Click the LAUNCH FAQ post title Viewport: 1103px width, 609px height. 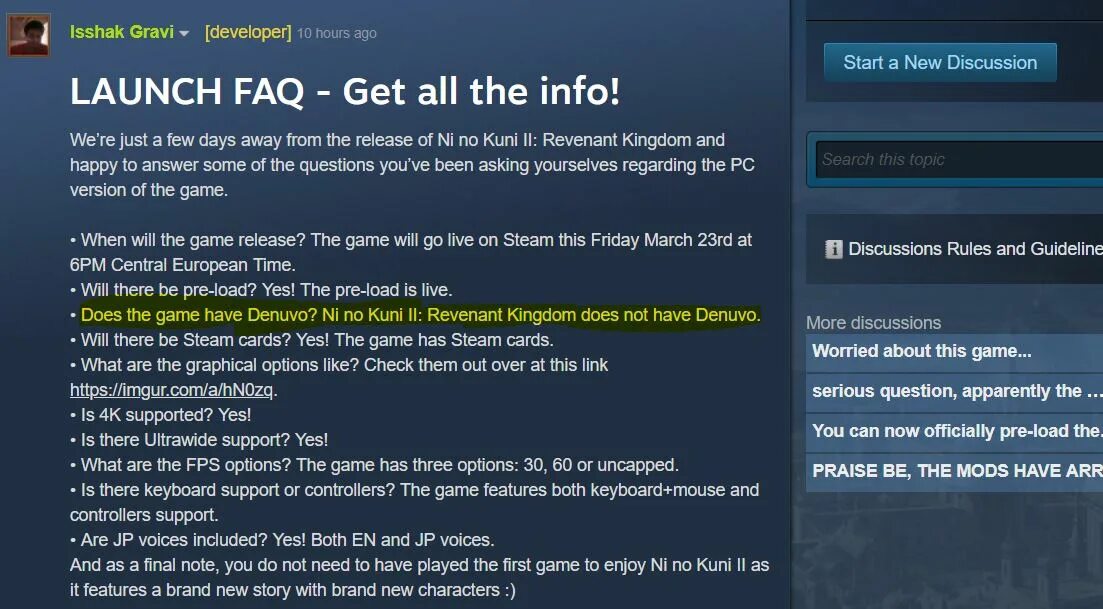click(x=345, y=92)
